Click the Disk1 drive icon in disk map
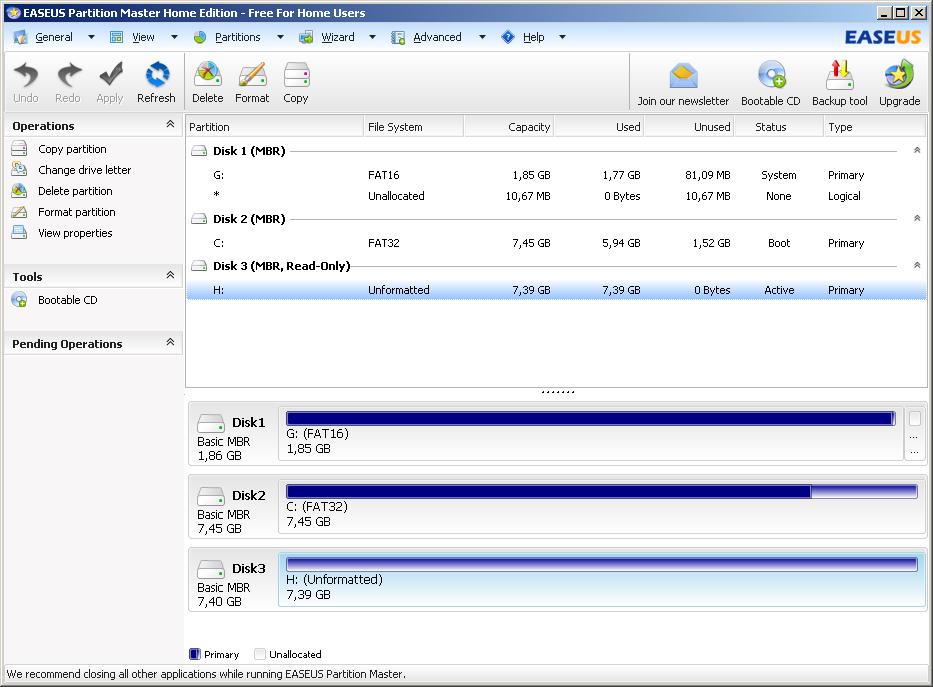The width and height of the screenshot is (933, 687). point(211,423)
